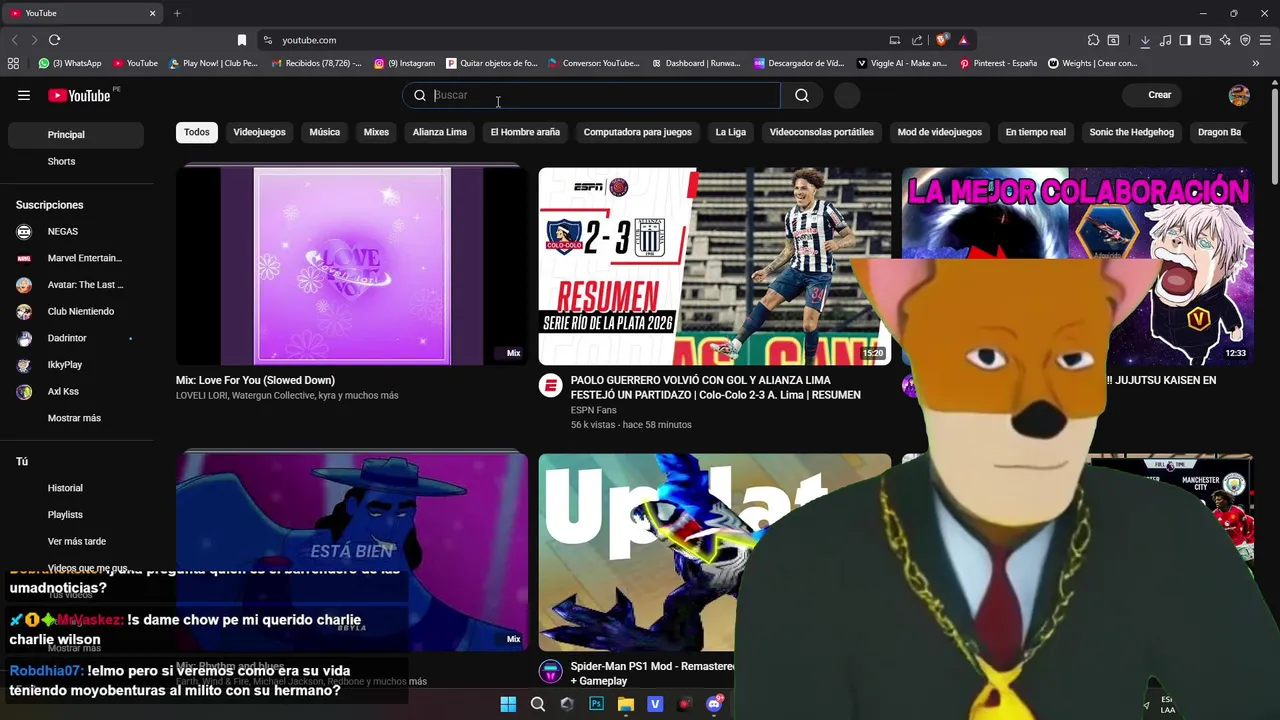This screenshot has height=720, width=1280.
Task: Click the VPN shield icon
Action: pos(1245,40)
